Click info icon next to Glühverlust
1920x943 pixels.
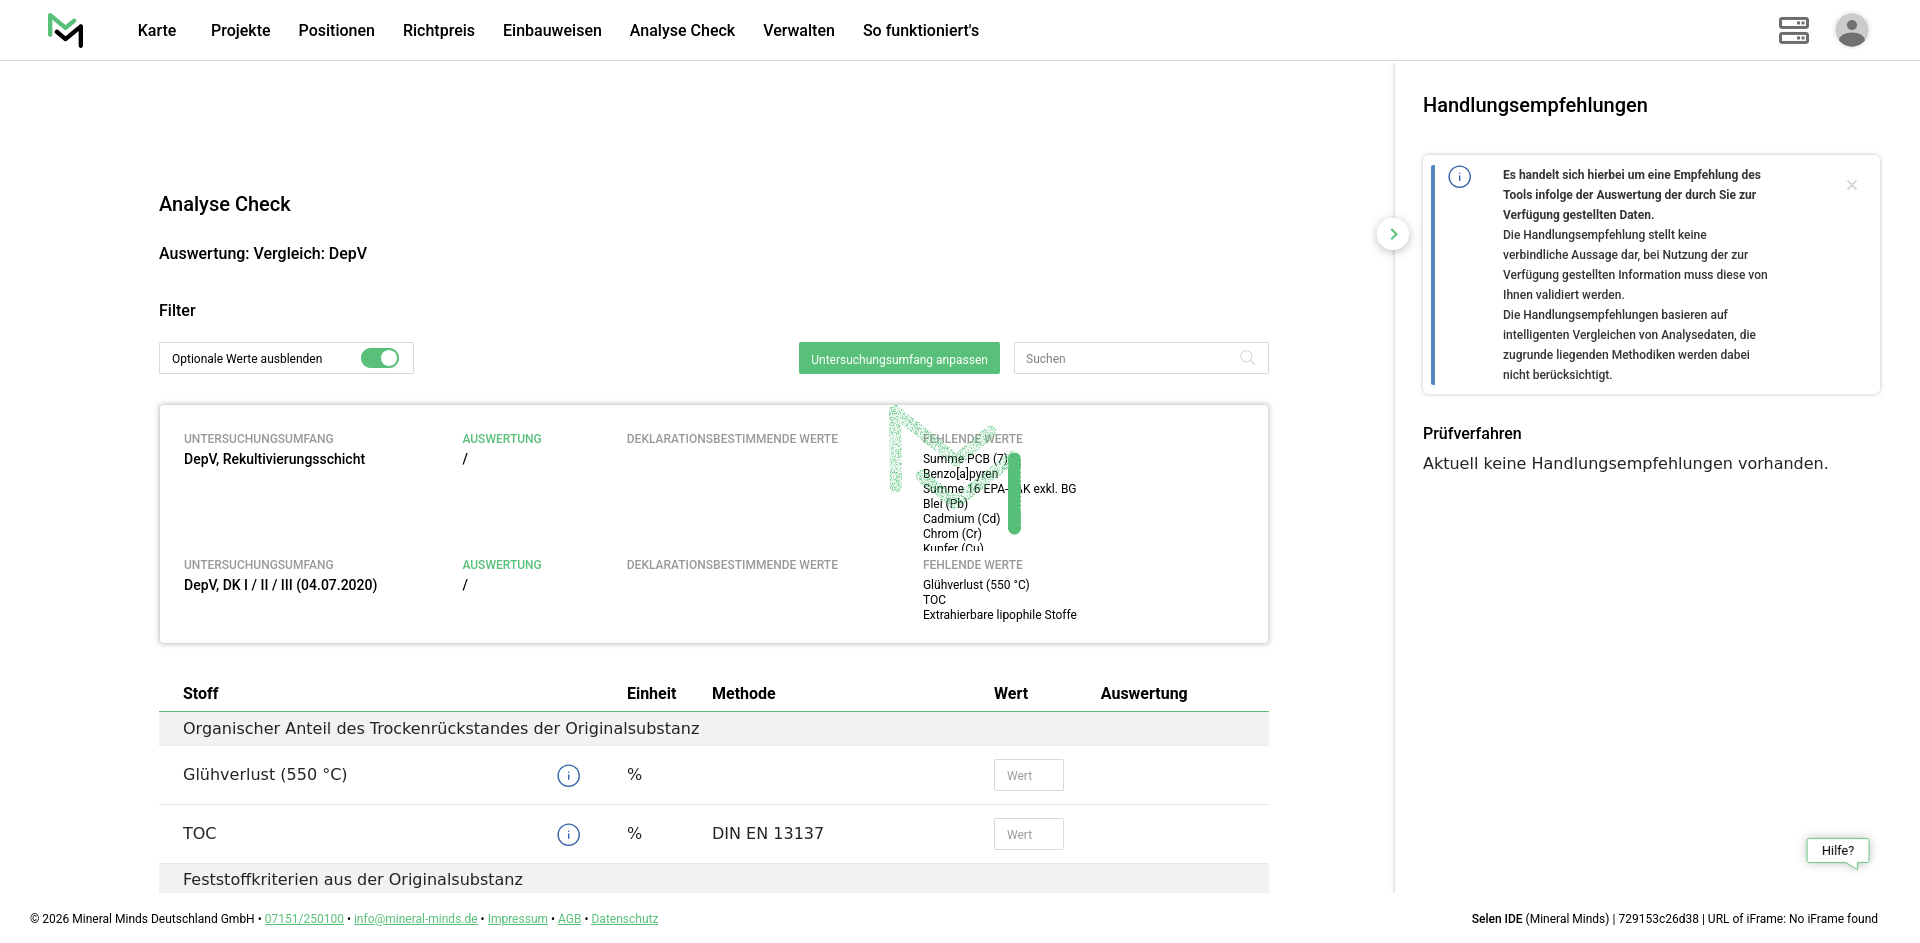coord(568,776)
